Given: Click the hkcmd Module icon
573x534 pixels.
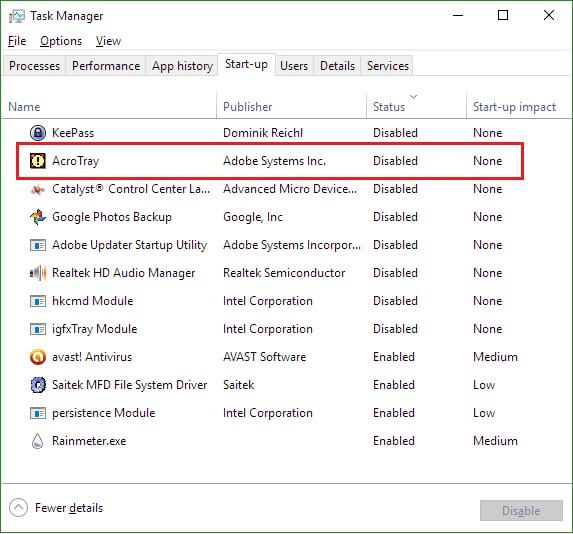Looking at the screenshot, I should pos(38,301).
